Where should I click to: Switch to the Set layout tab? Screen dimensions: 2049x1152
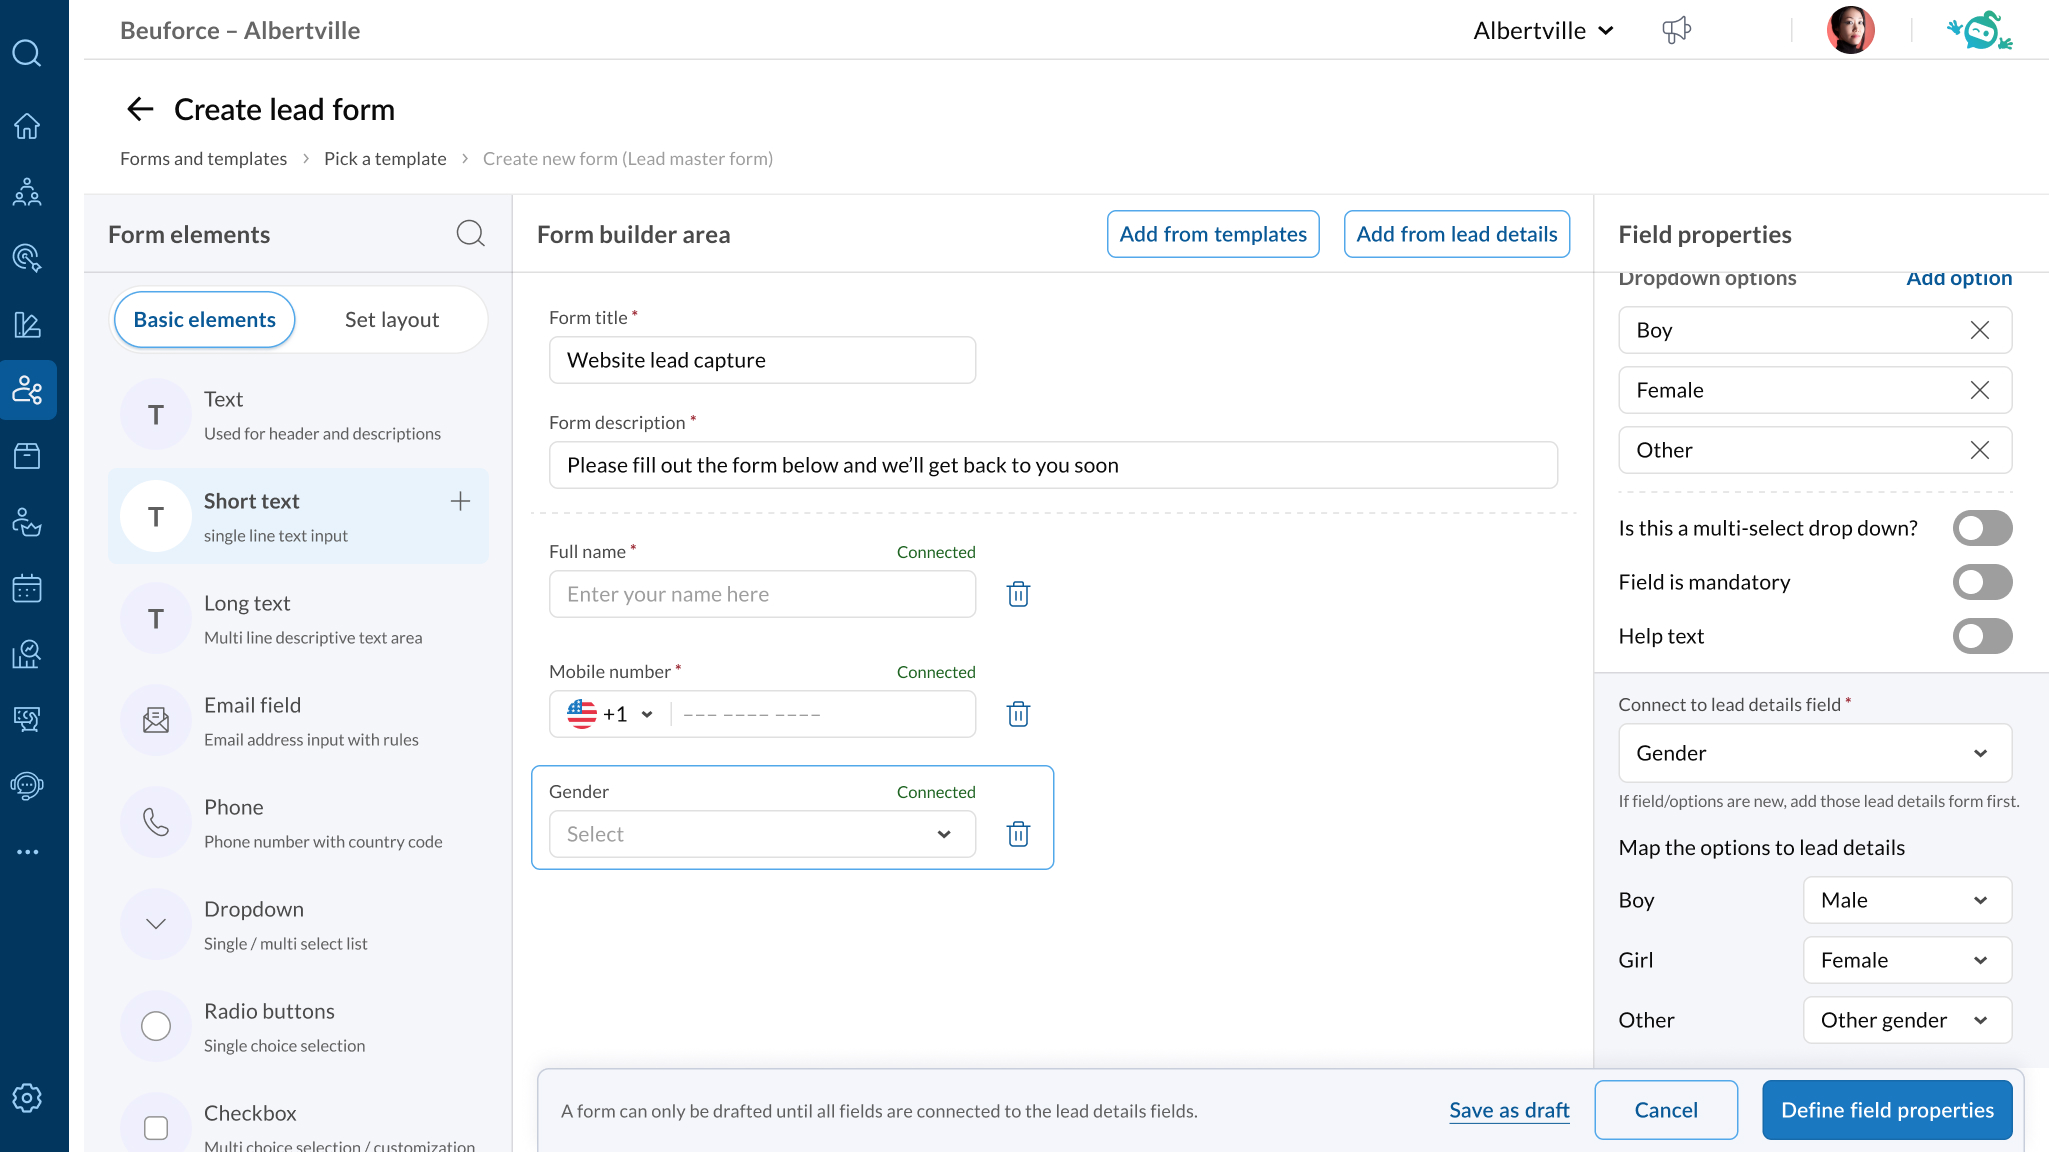391,320
